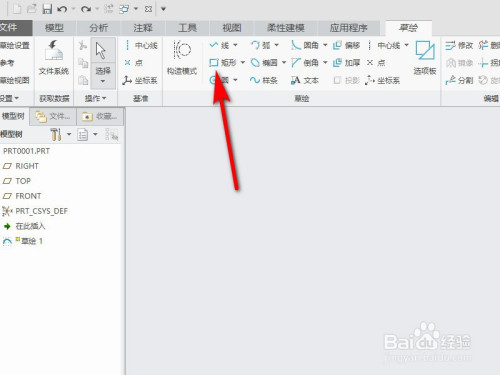Viewport: 500px width, 375px height.
Task: Click the Copy icon in operations group
Action: [83, 63]
